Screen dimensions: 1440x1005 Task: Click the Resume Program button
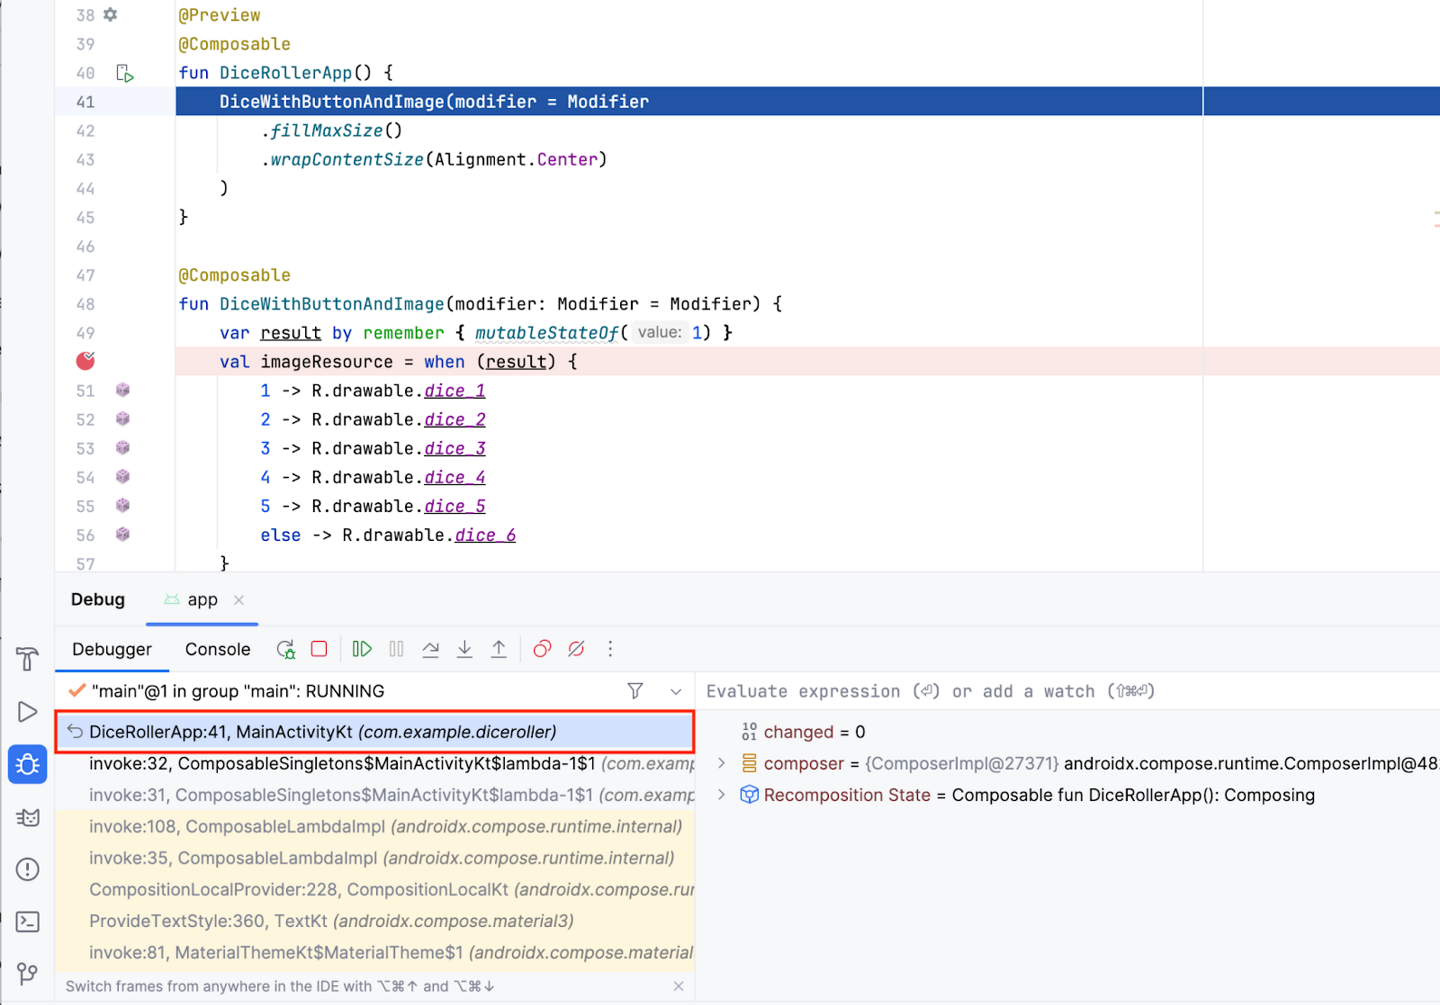pyautogui.click(x=362, y=649)
